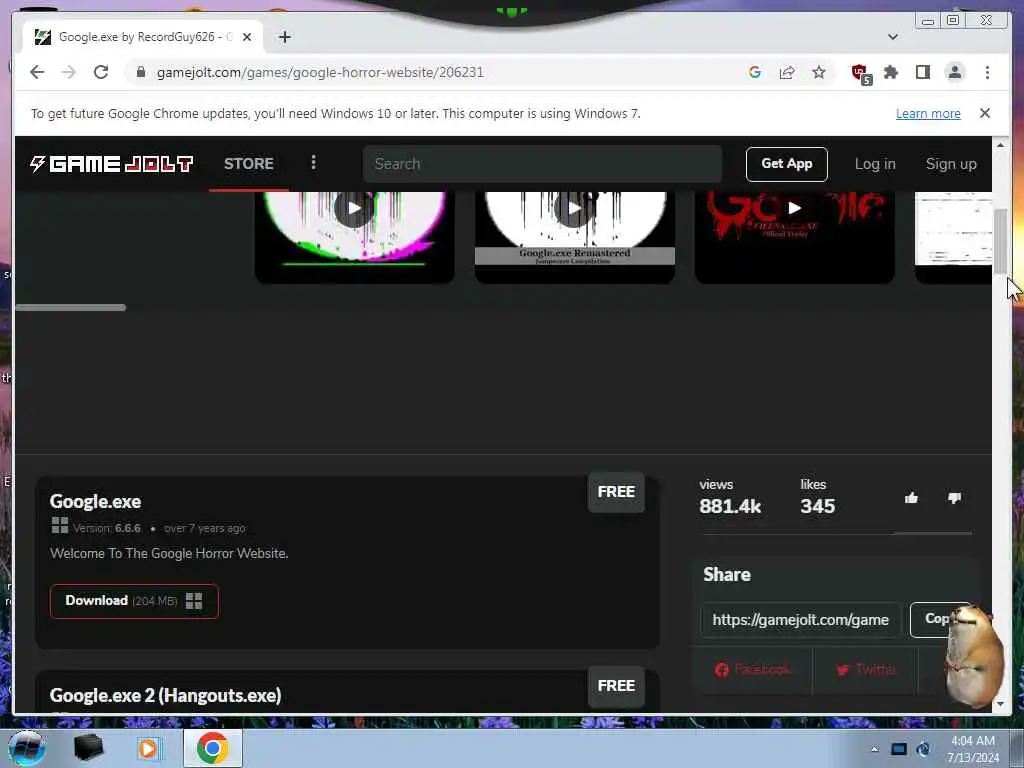Click the Get App button
The image size is (1024, 768).
pos(786,164)
